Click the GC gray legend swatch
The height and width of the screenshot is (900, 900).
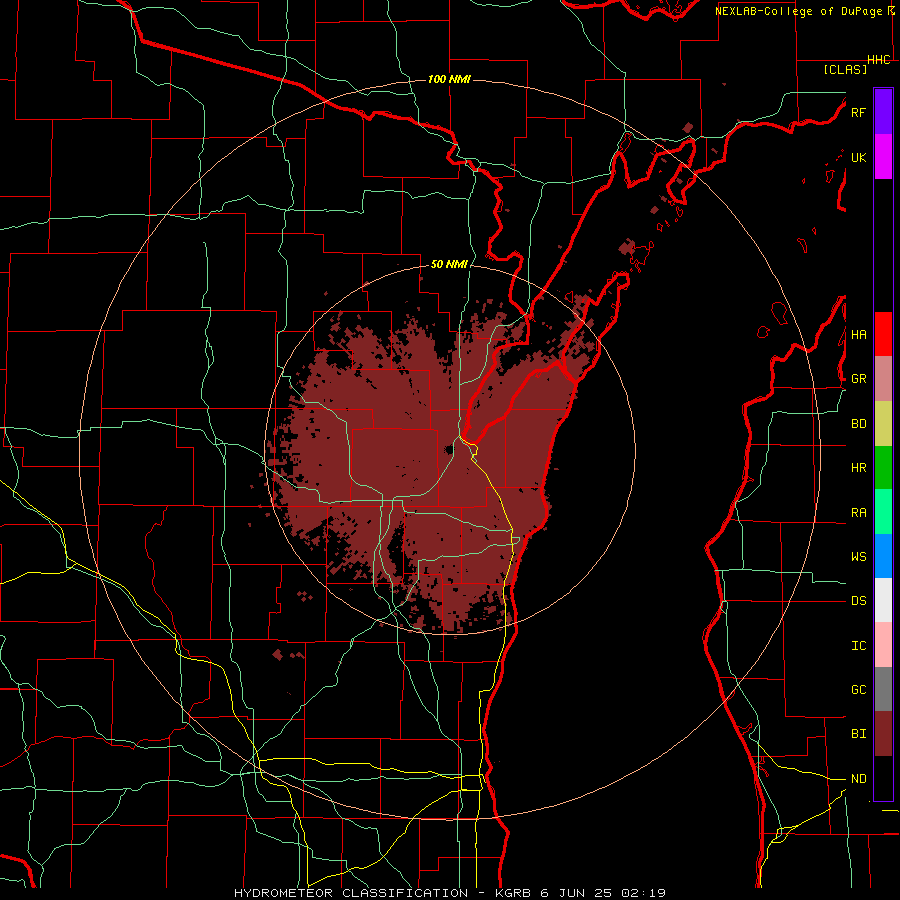coord(883,689)
